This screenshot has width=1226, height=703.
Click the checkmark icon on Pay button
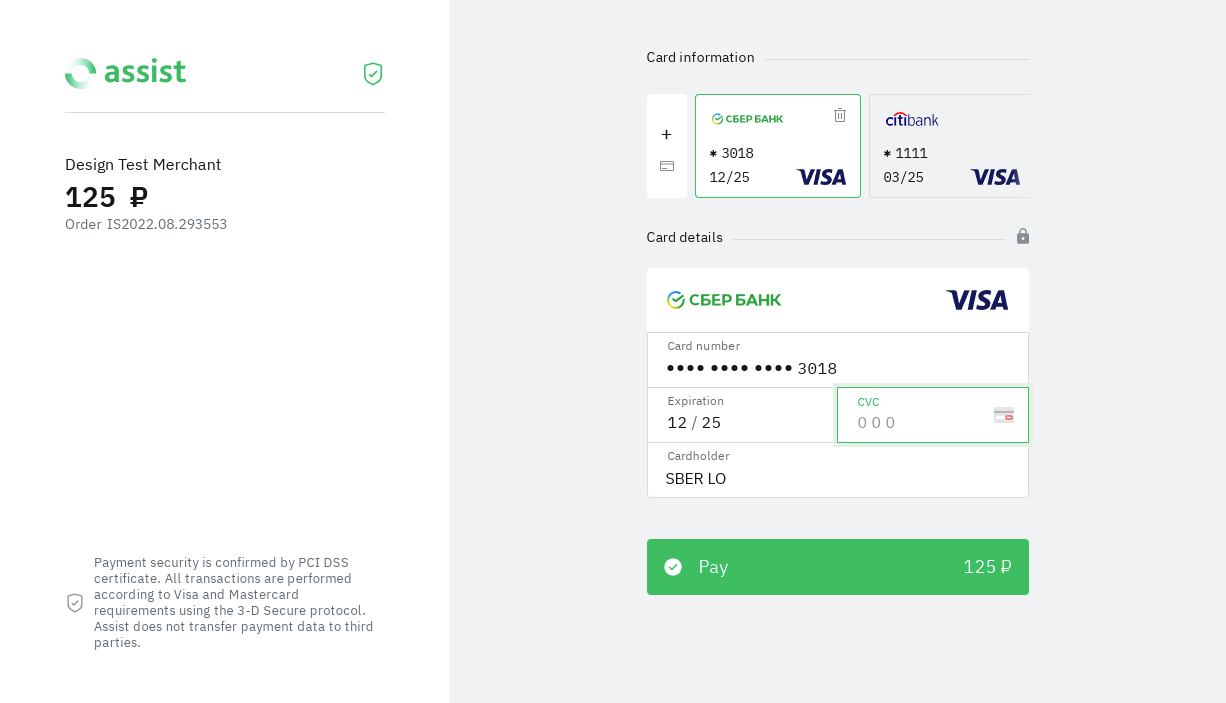coord(673,567)
